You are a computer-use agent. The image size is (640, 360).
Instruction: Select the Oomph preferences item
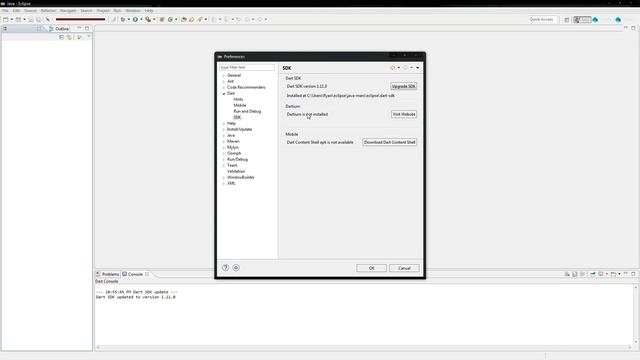[234, 153]
